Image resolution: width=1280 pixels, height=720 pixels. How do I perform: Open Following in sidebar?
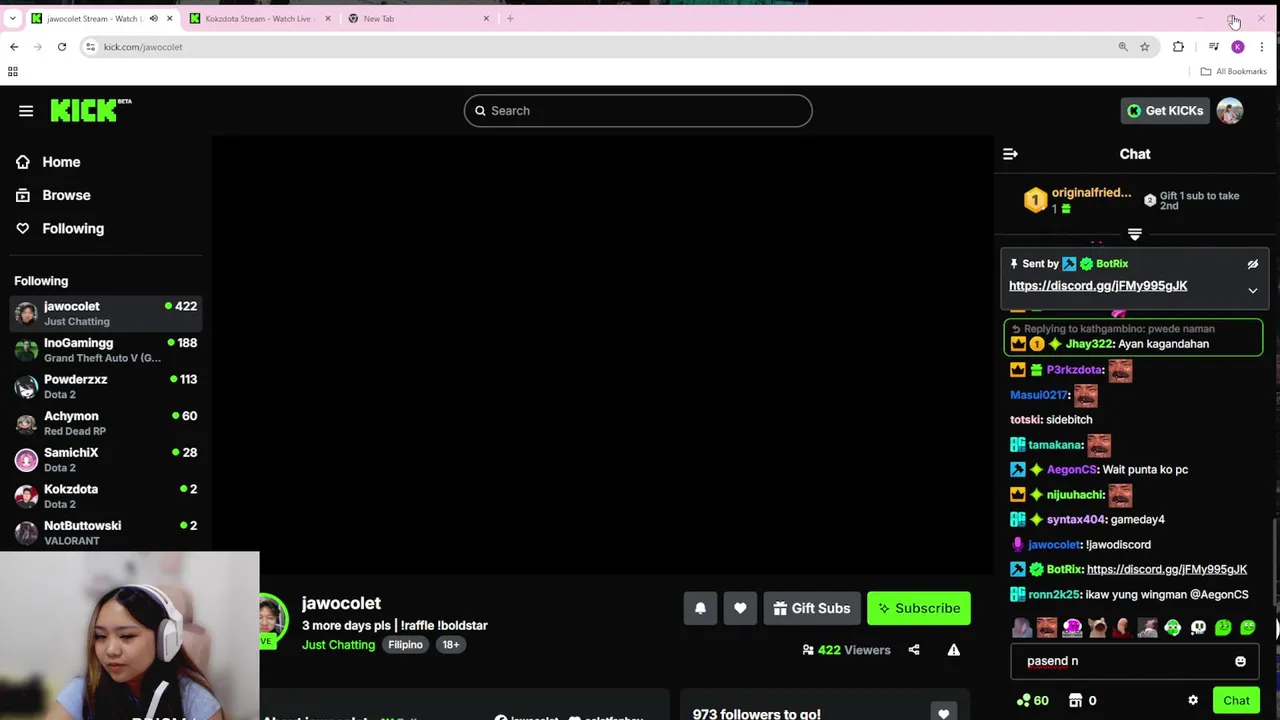click(x=72, y=228)
